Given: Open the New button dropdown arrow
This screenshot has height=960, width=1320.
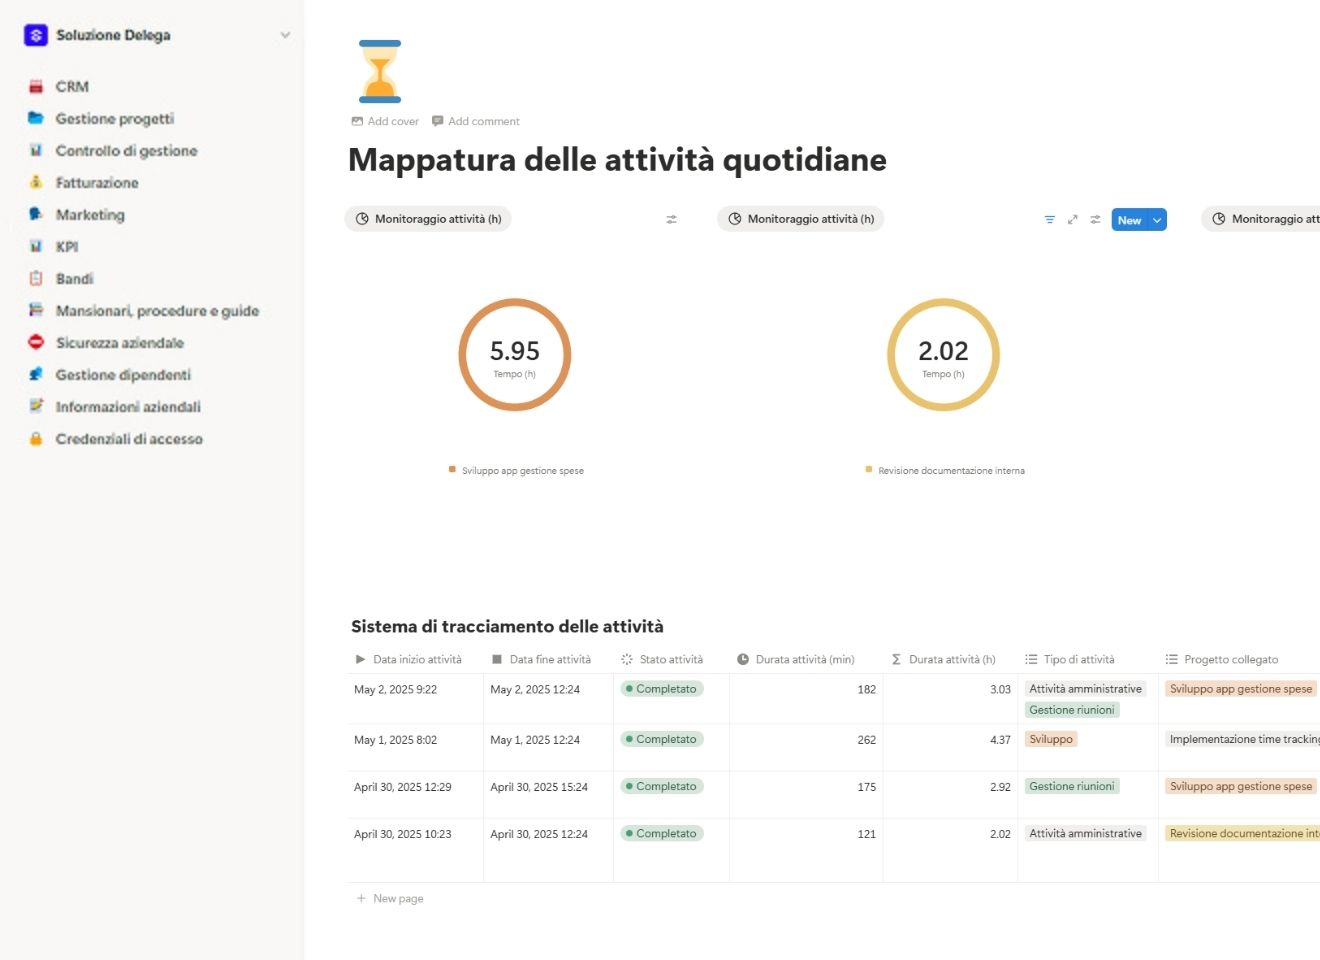Looking at the screenshot, I should click(1157, 219).
